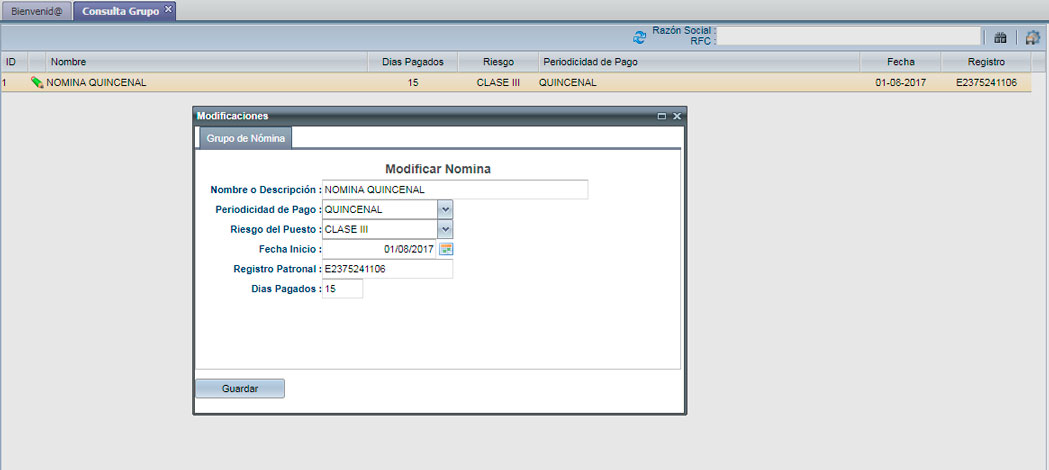Open the Fecha Inicio calendar picker
The width and height of the screenshot is (1049, 470).
(446, 249)
